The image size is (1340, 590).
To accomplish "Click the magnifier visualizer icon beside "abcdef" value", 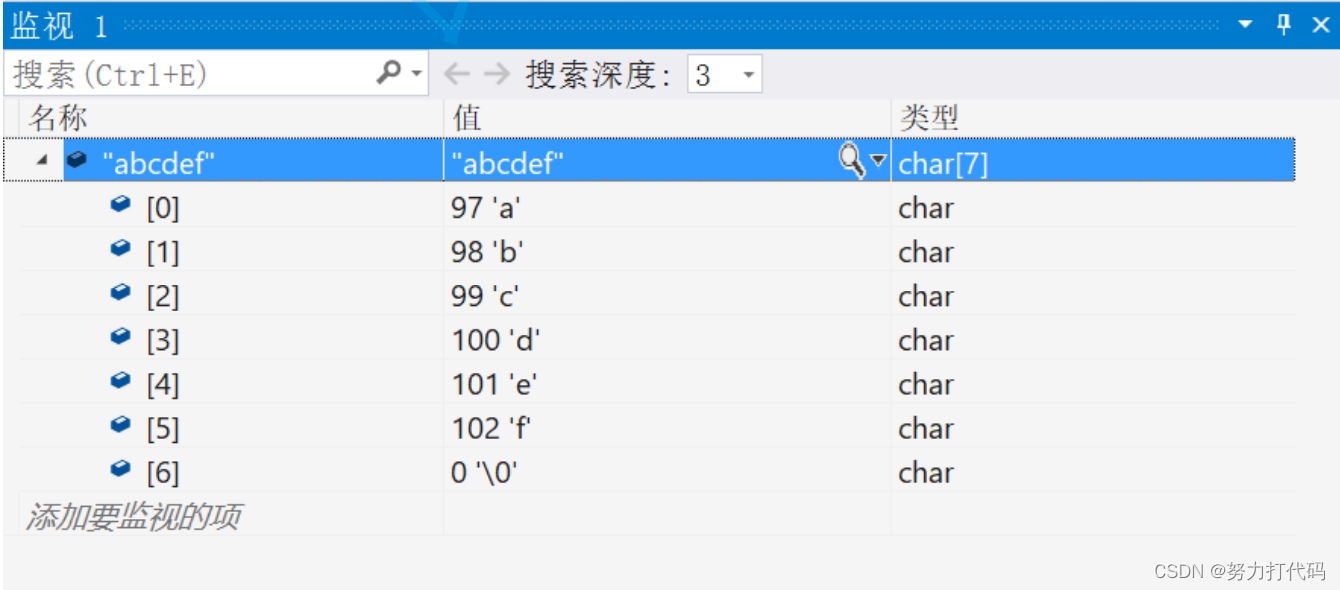I will (x=852, y=160).
